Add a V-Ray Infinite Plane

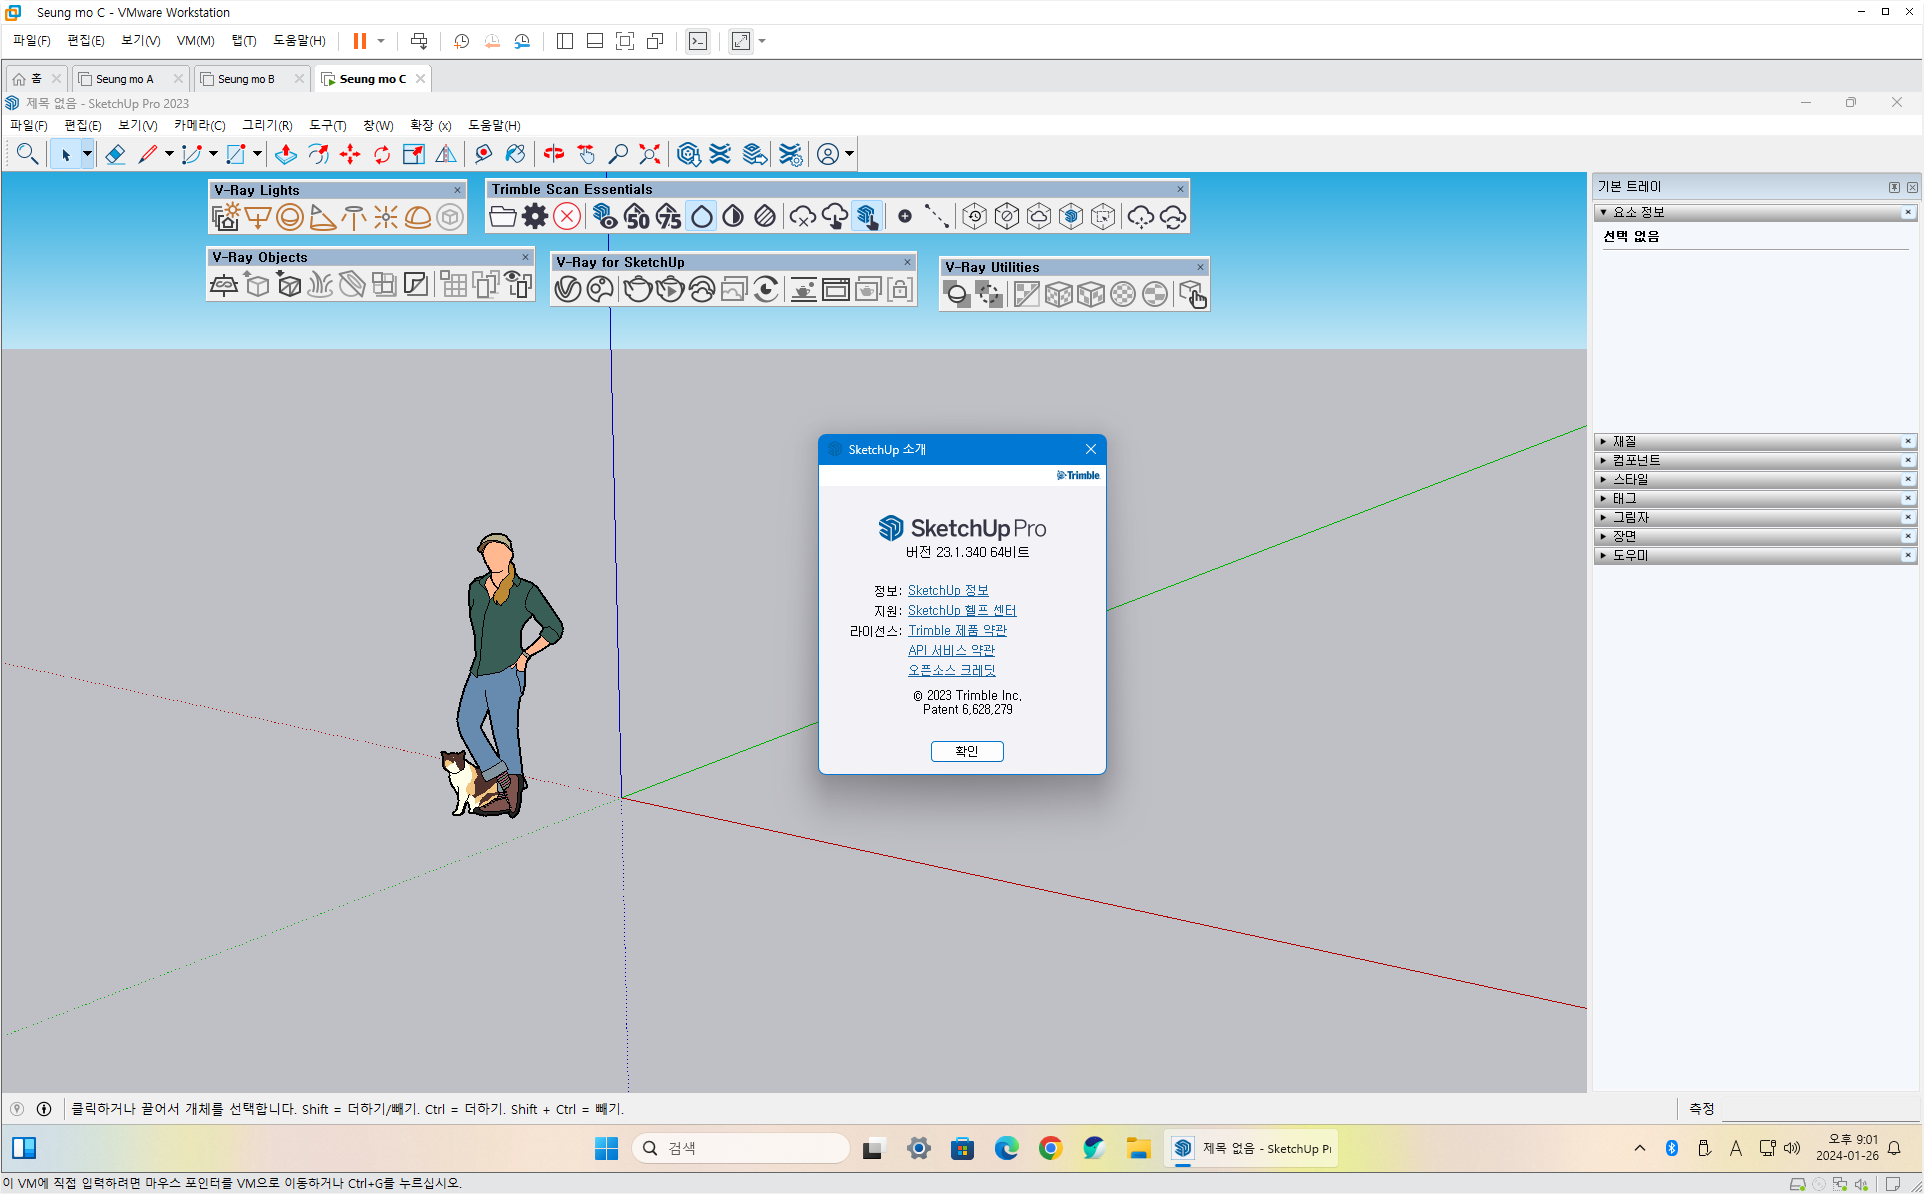point(224,285)
